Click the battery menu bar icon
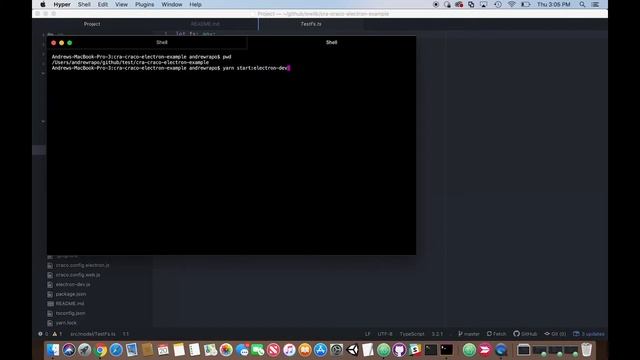640x360 pixels. click(526, 4)
